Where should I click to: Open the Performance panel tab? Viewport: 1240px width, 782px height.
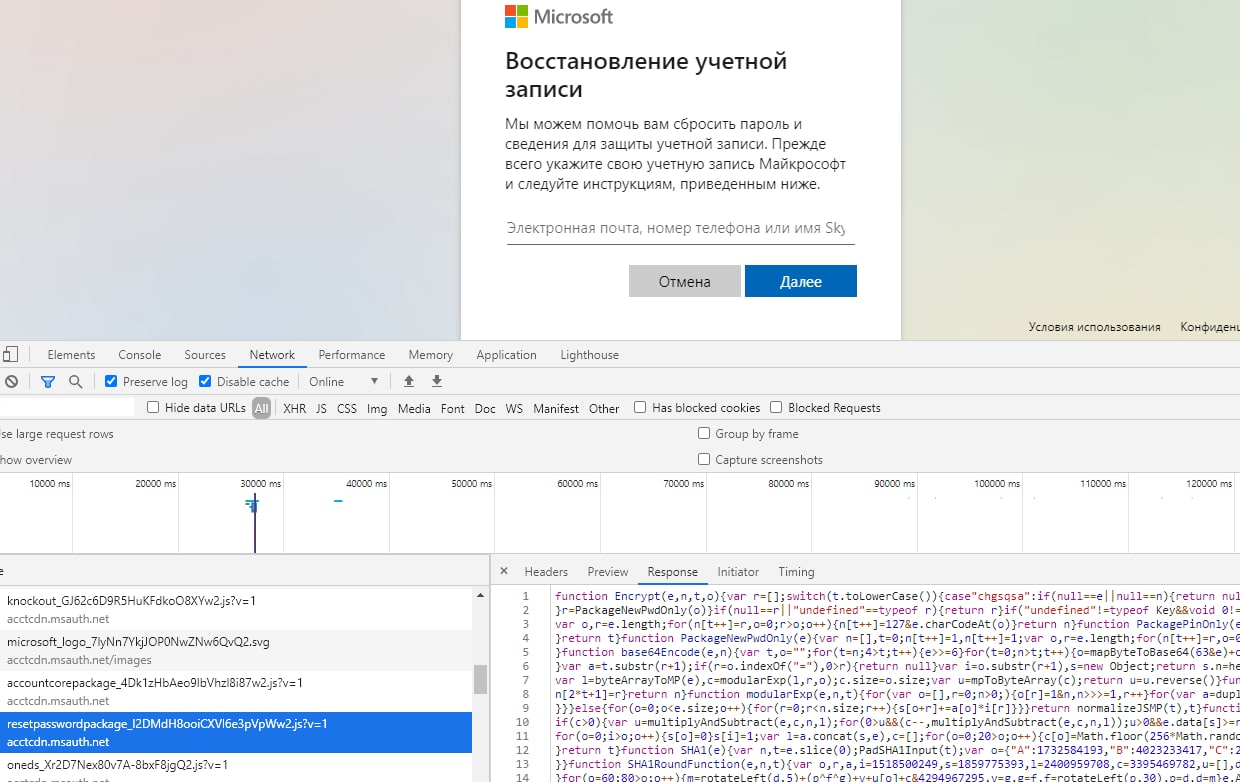tap(352, 354)
